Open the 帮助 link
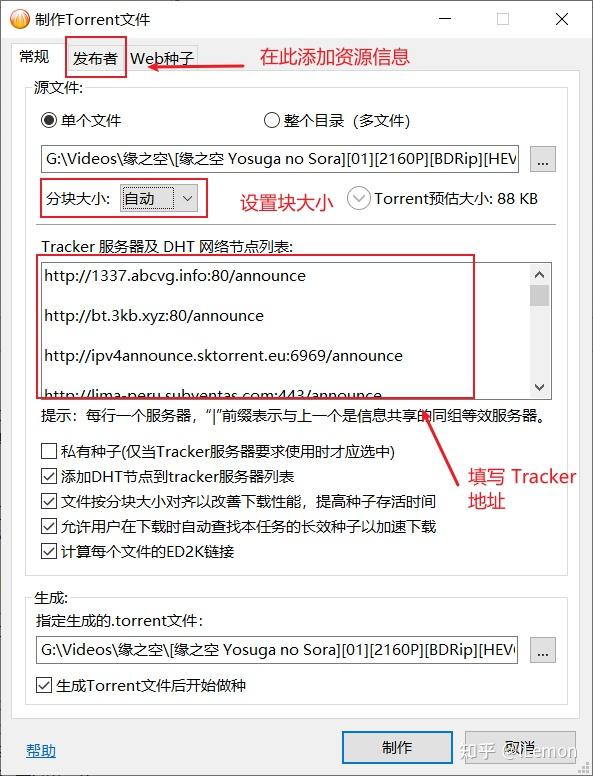This screenshot has height=776, width=593. pyautogui.click(x=41, y=751)
